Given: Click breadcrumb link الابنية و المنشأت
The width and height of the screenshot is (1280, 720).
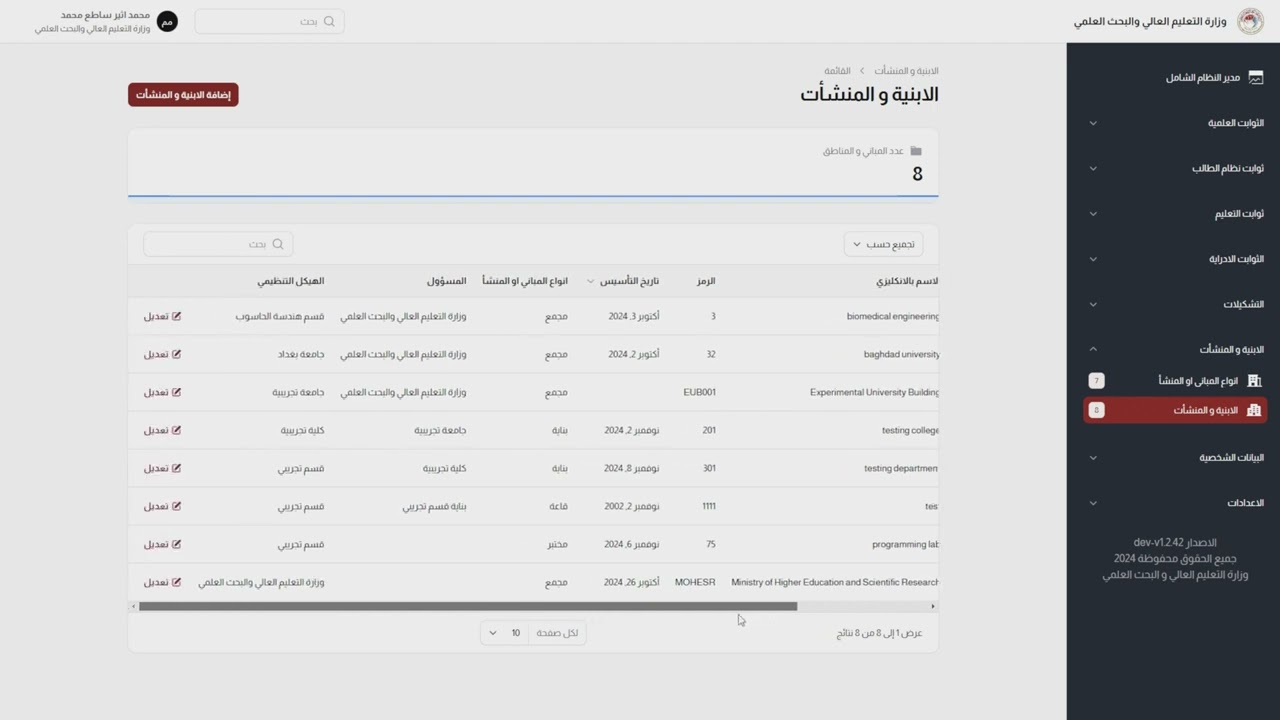Looking at the screenshot, I should point(906,71).
